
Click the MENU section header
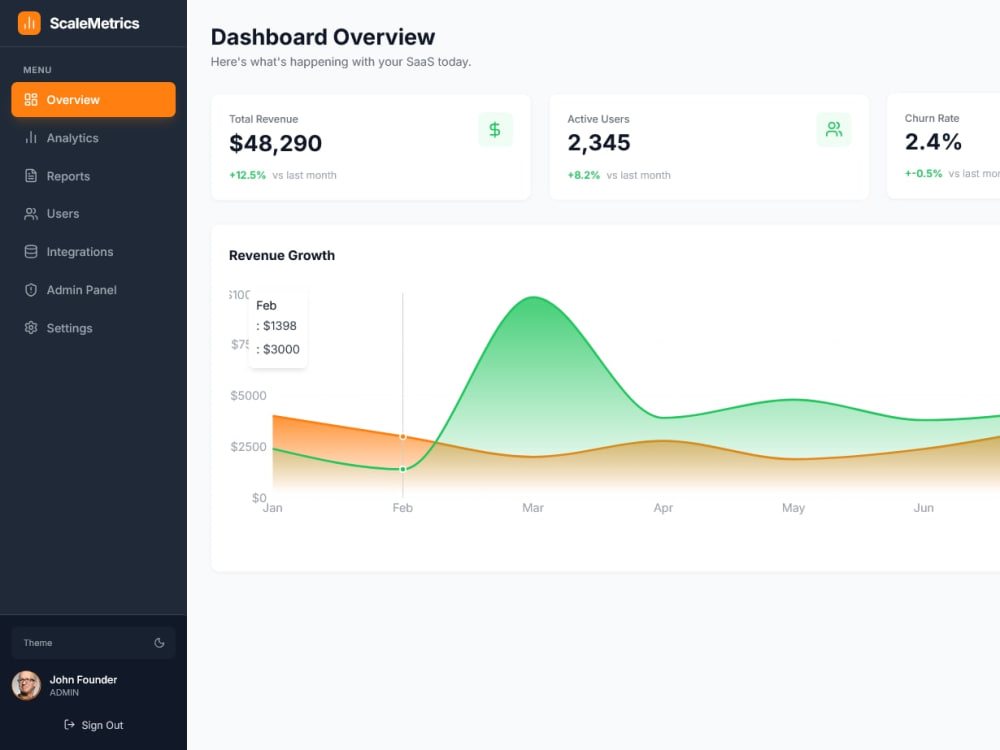tap(38, 70)
